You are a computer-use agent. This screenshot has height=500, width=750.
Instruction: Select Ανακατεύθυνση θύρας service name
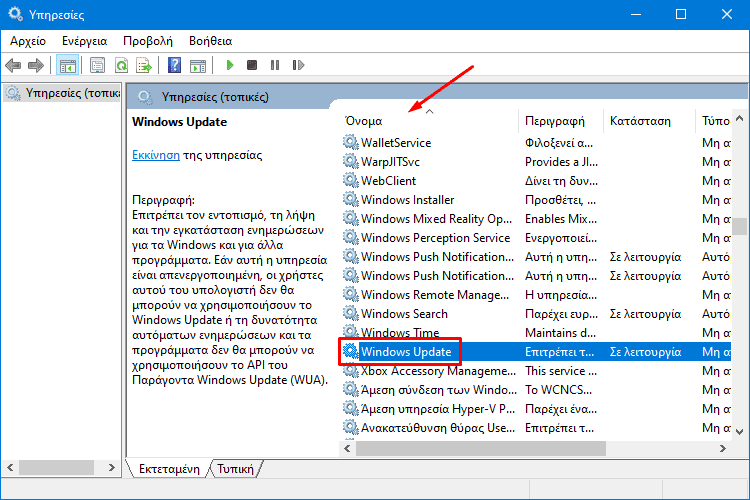click(x=438, y=428)
